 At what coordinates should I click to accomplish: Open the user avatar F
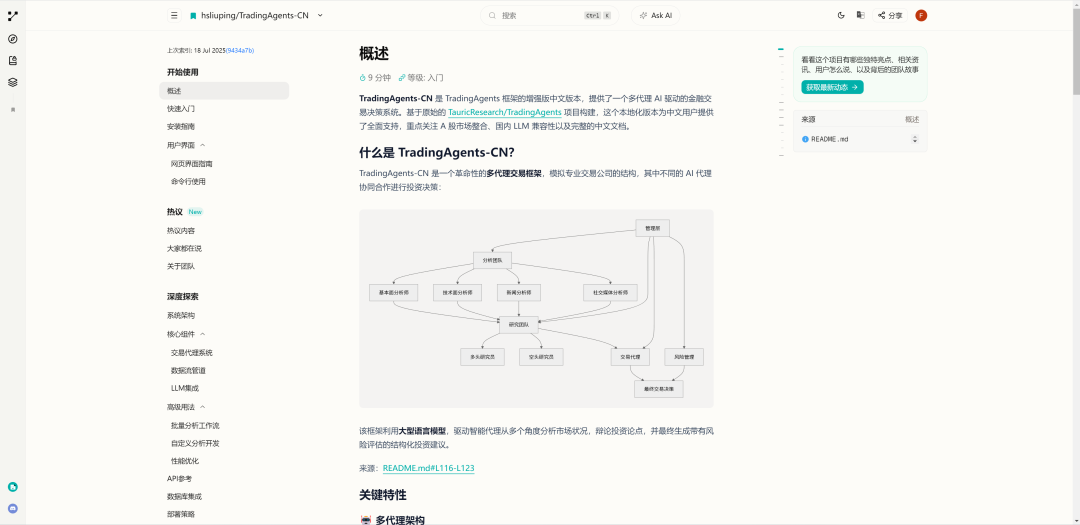click(921, 15)
